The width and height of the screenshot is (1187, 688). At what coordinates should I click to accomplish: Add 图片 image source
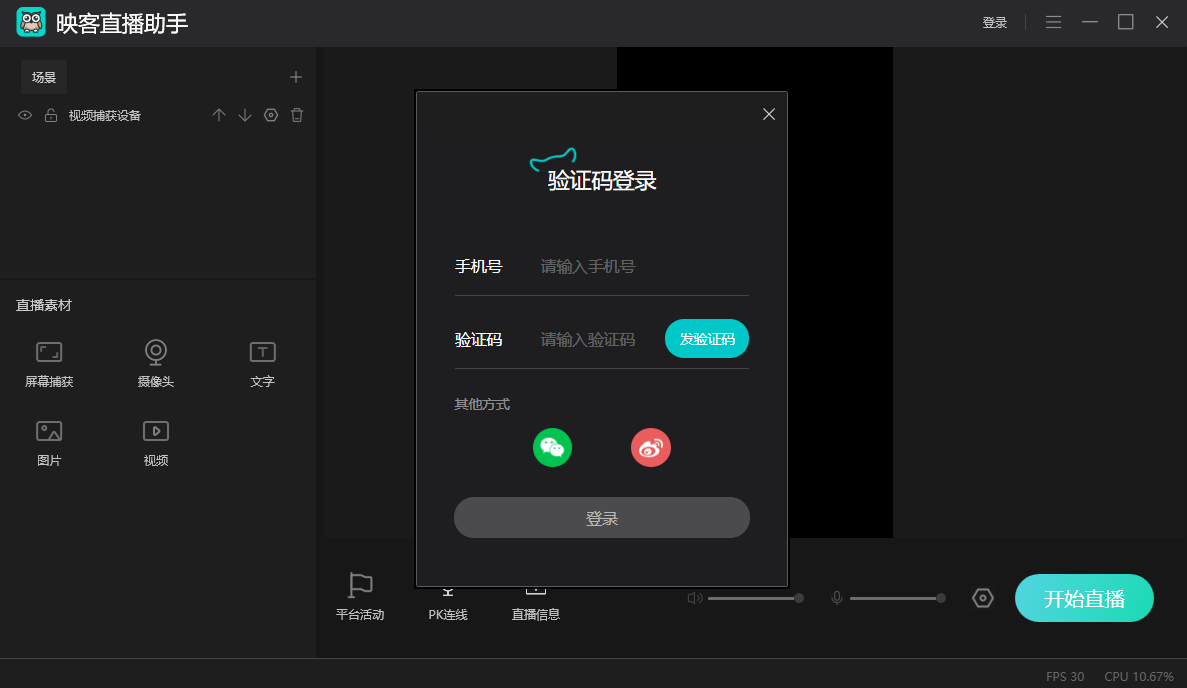coord(49,442)
